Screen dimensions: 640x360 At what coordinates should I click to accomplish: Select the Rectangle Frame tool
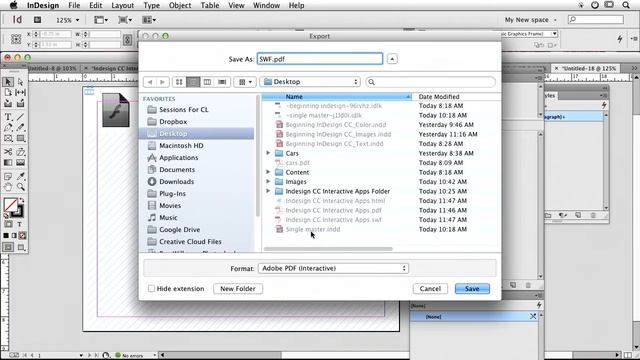[x=8, y=138]
